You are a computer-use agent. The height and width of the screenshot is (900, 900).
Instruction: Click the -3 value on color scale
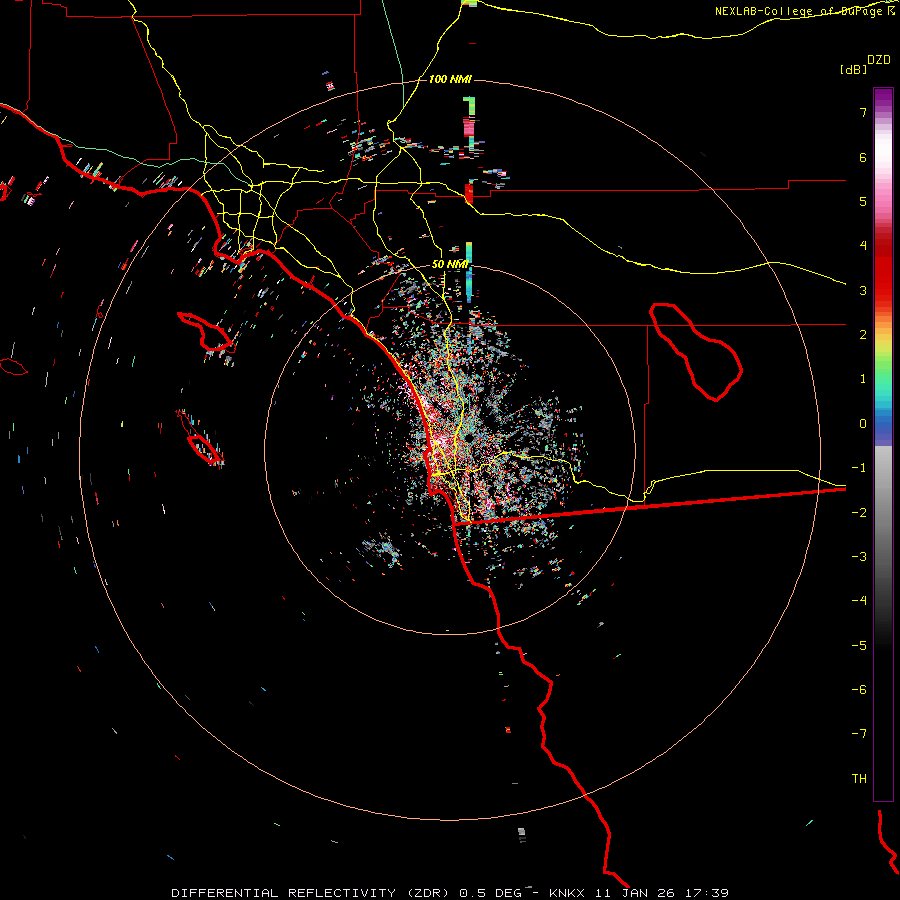[859, 557]
